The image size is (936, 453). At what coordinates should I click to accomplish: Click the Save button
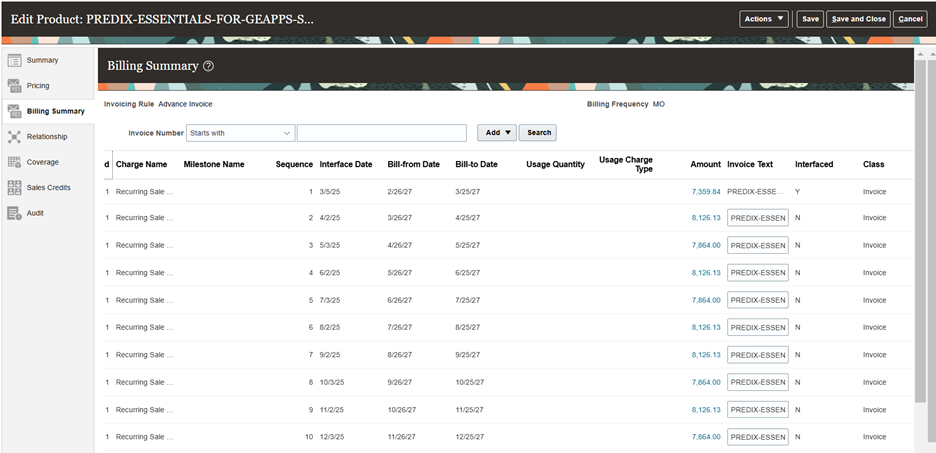(x=810, y=19)
